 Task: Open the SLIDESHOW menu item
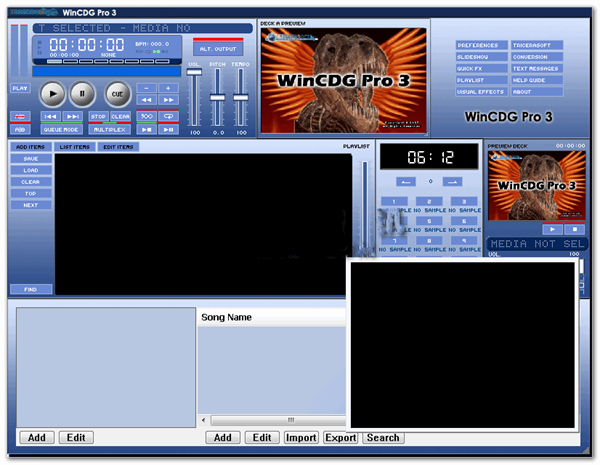[x=481, y=57]
